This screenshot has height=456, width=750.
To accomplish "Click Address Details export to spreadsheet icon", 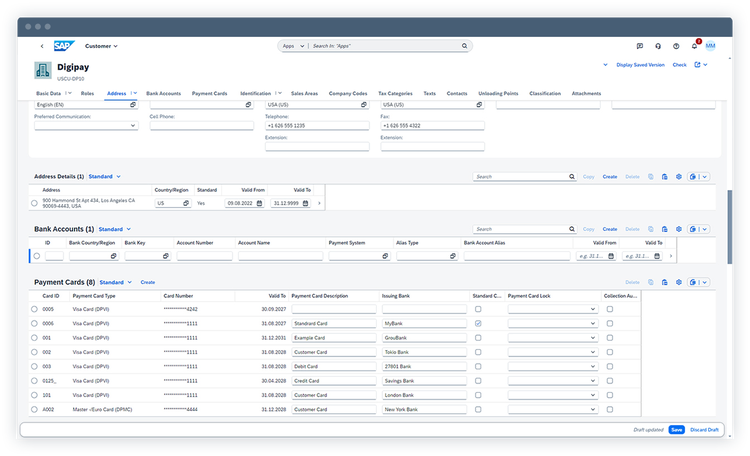I will tap(693, 177).
